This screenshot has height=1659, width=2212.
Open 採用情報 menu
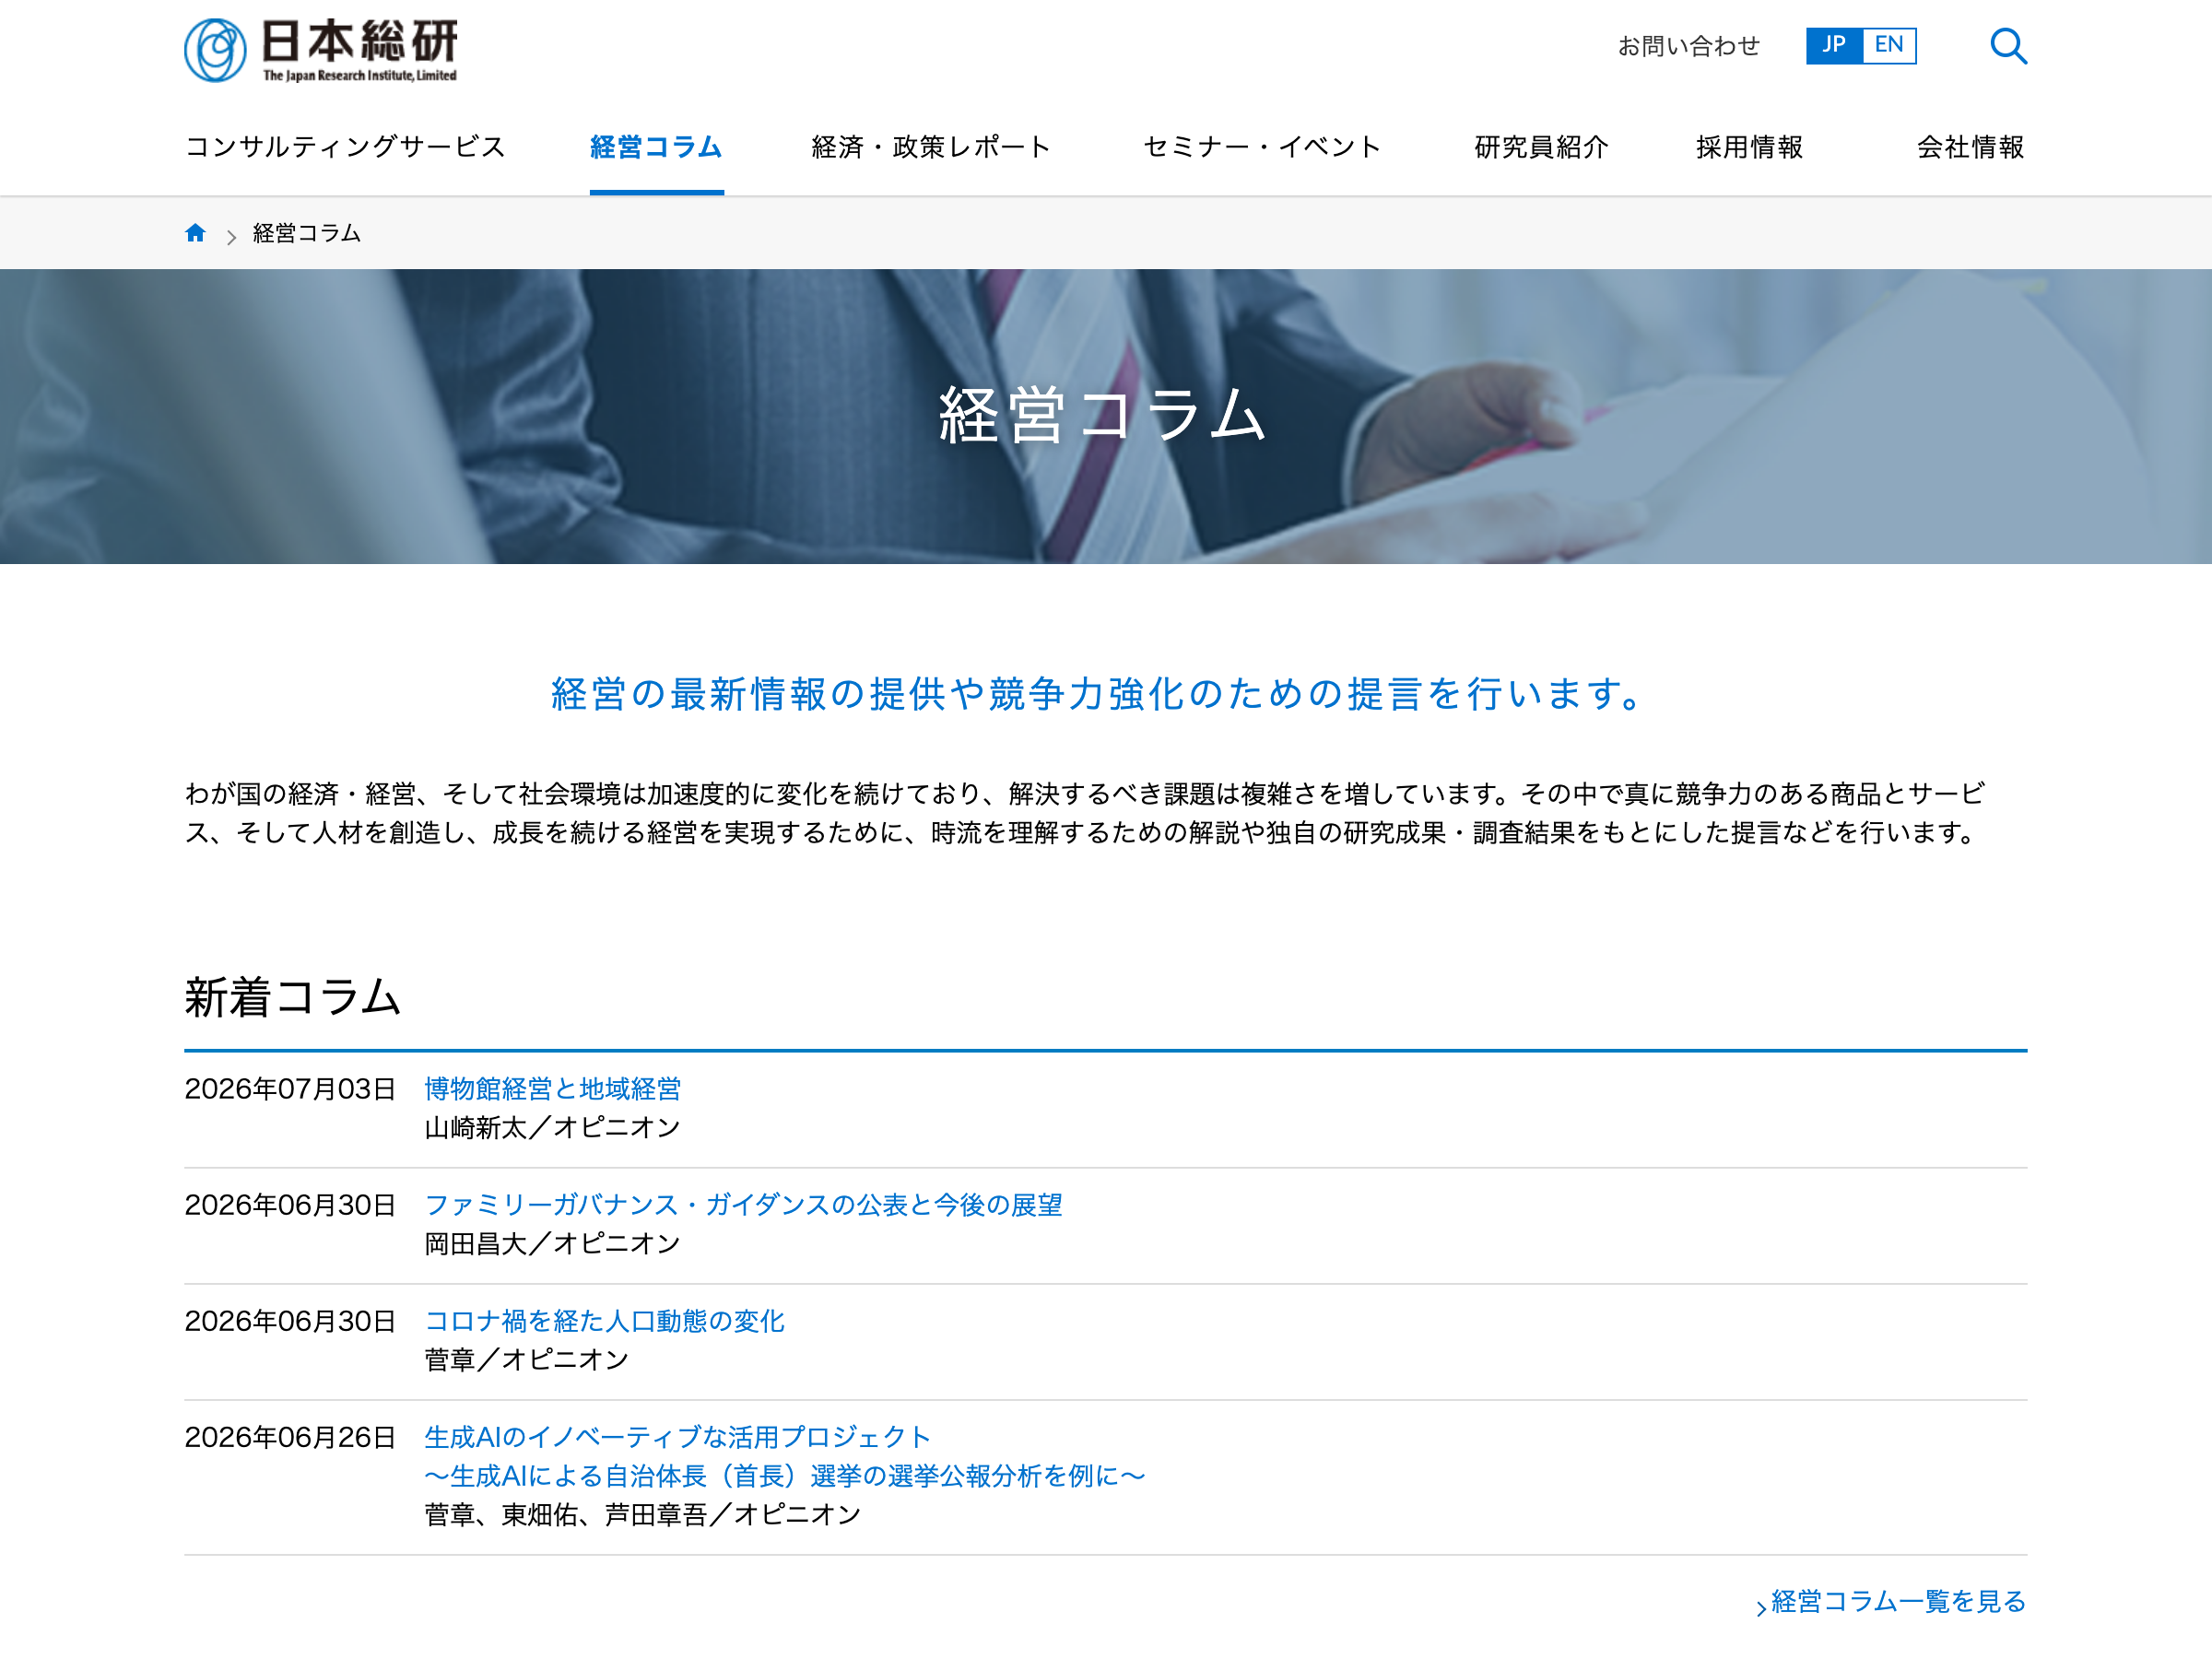point(1750,147)
